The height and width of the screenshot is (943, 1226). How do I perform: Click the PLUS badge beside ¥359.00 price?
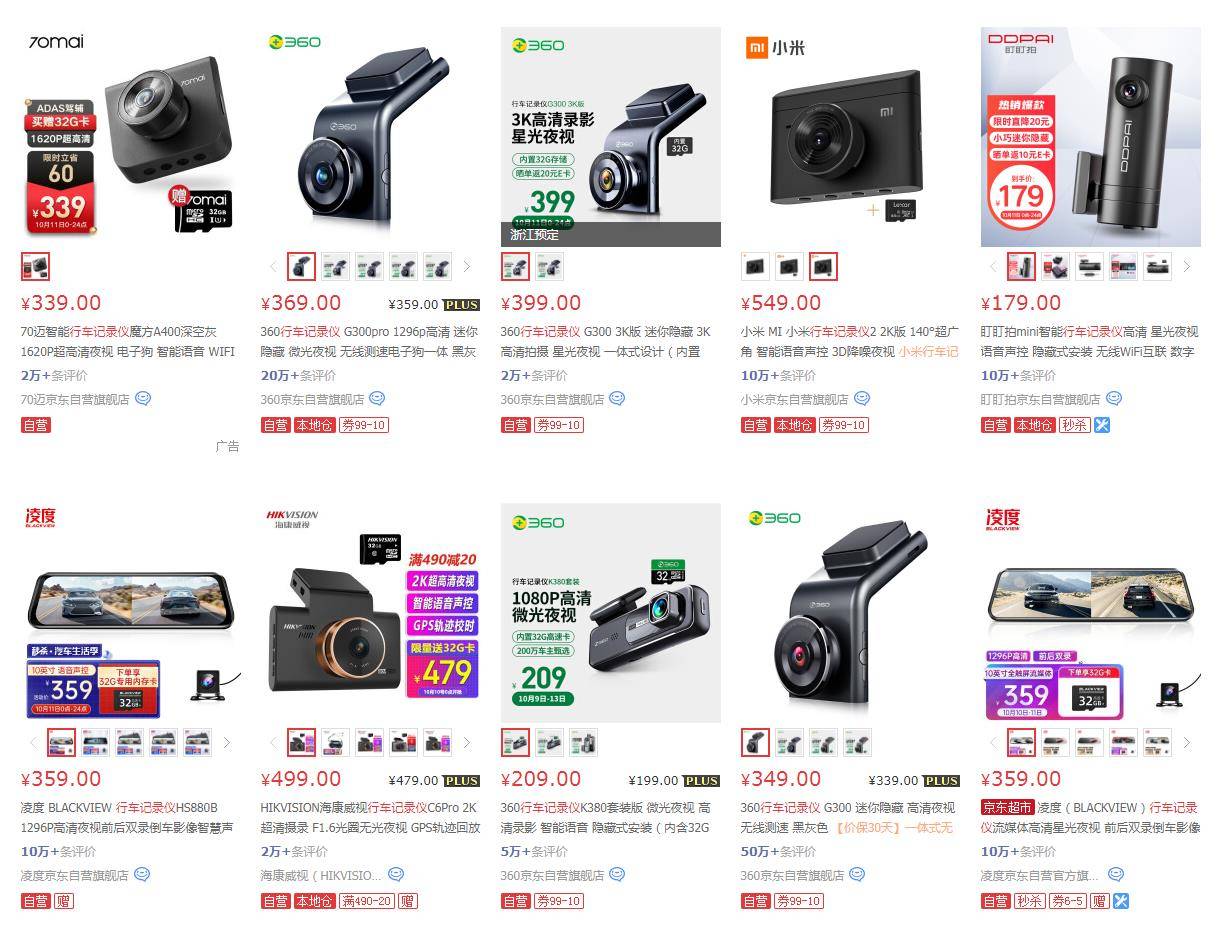pyautogui.click(x=461, y=305)
